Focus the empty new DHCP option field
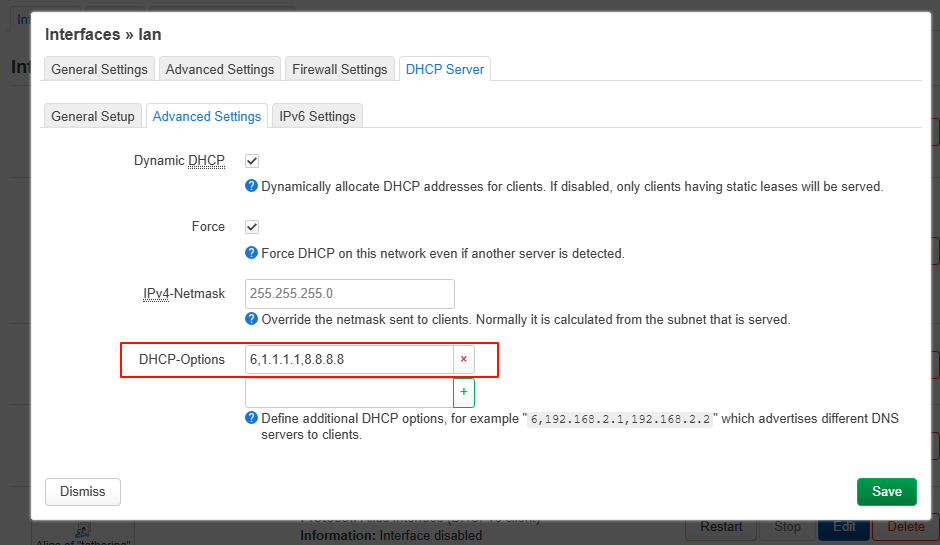Image resolution: width=940 pixels, height=545 pixels. (x=349, y=393)
